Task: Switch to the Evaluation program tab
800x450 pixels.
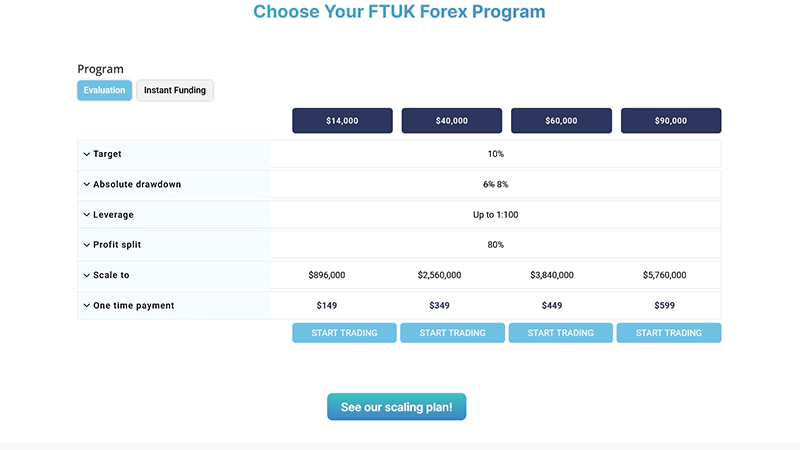Action: [x=104, y=90]
